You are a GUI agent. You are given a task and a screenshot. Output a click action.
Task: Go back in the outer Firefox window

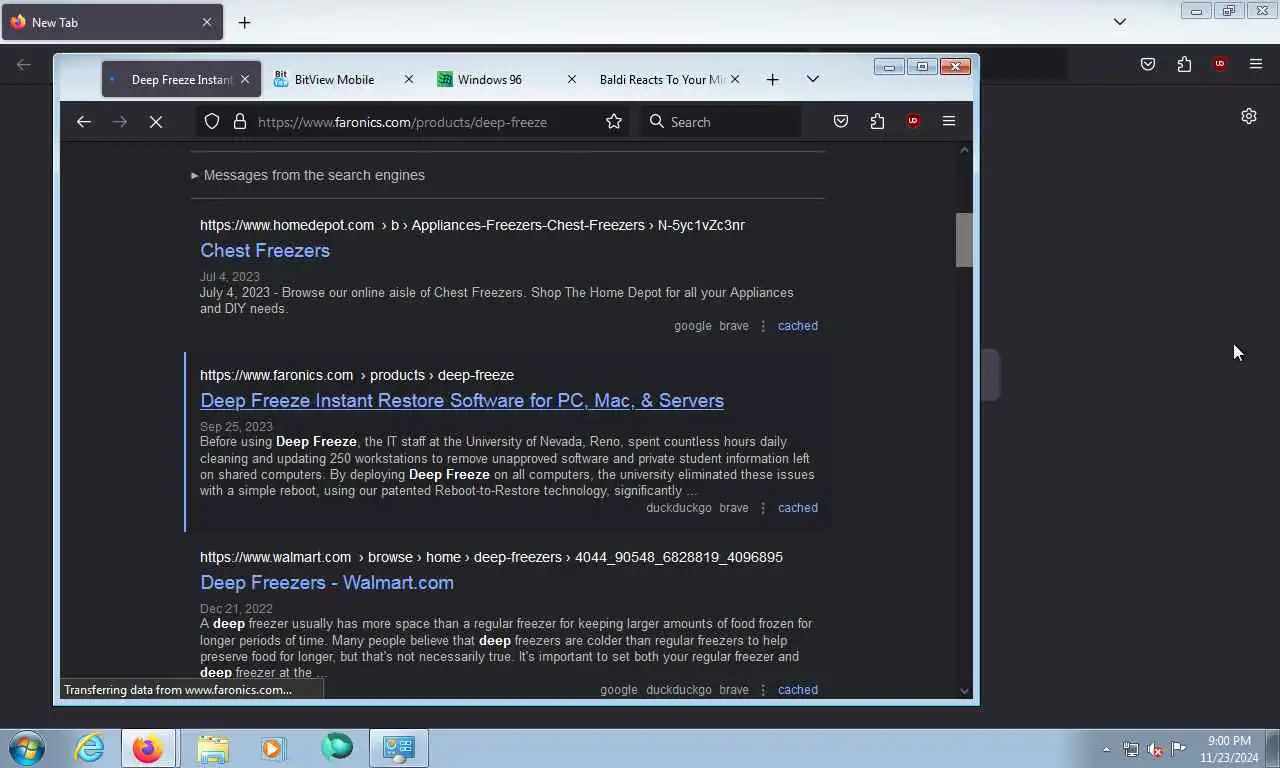click(x=24, y=65)
